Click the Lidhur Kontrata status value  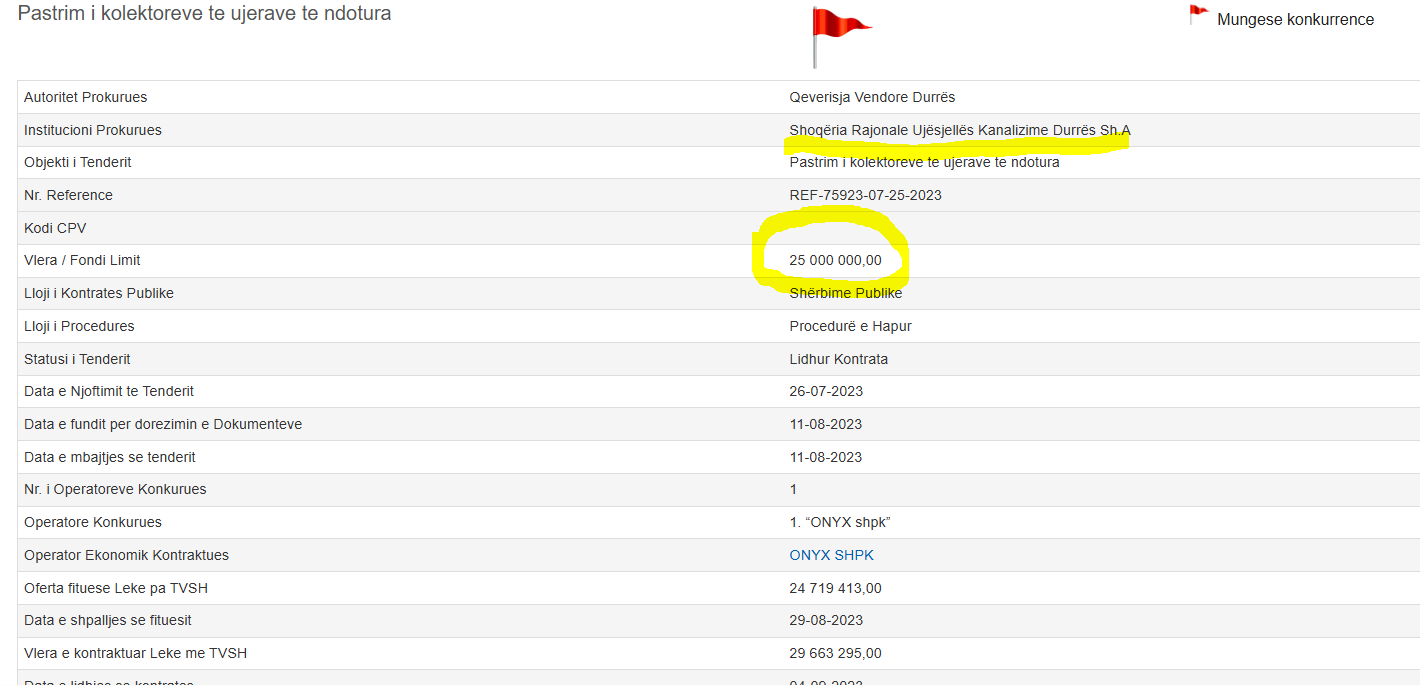[838, 359]
